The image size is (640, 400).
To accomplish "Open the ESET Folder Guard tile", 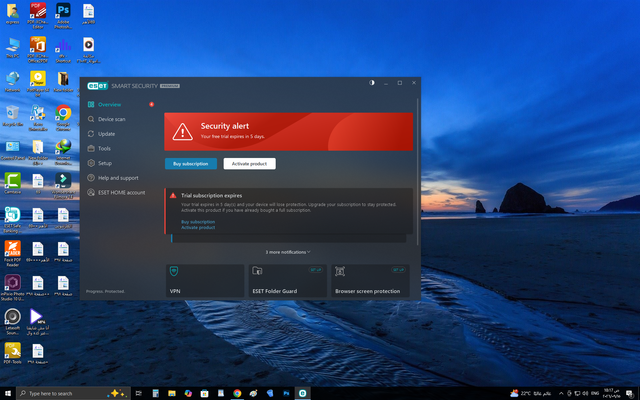I will (288, 280).
